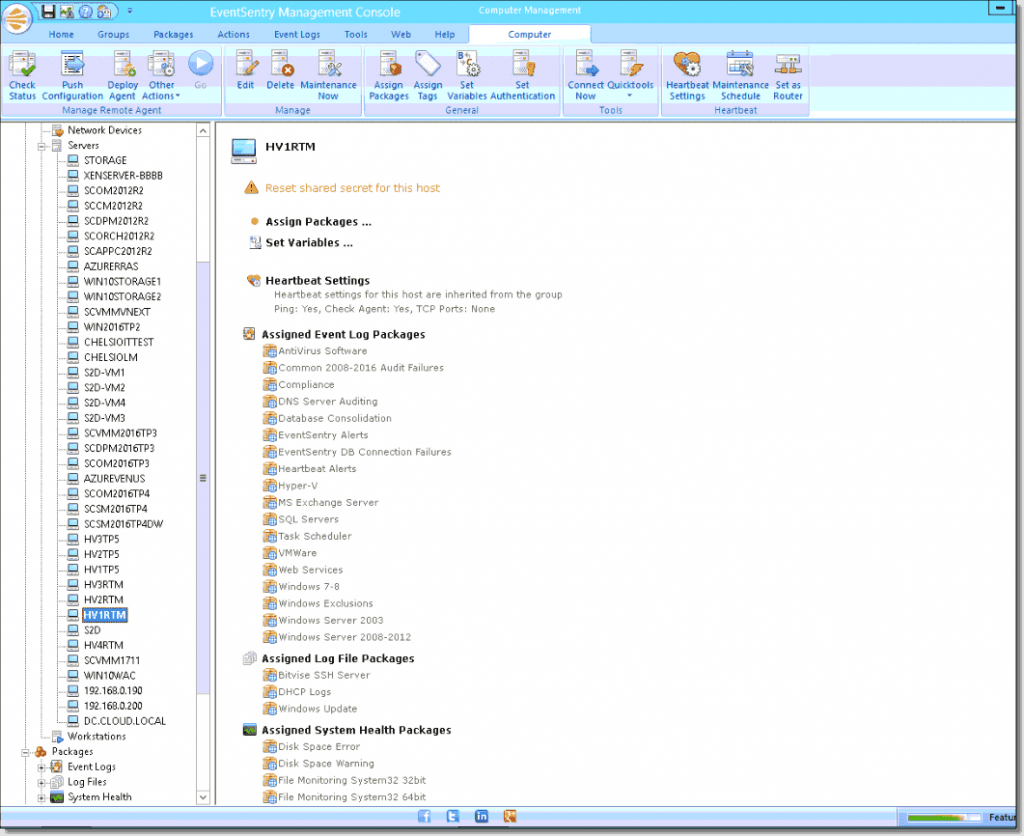Click the Hyper-V event log package
1024x836 pixels.
coord(298,486)
